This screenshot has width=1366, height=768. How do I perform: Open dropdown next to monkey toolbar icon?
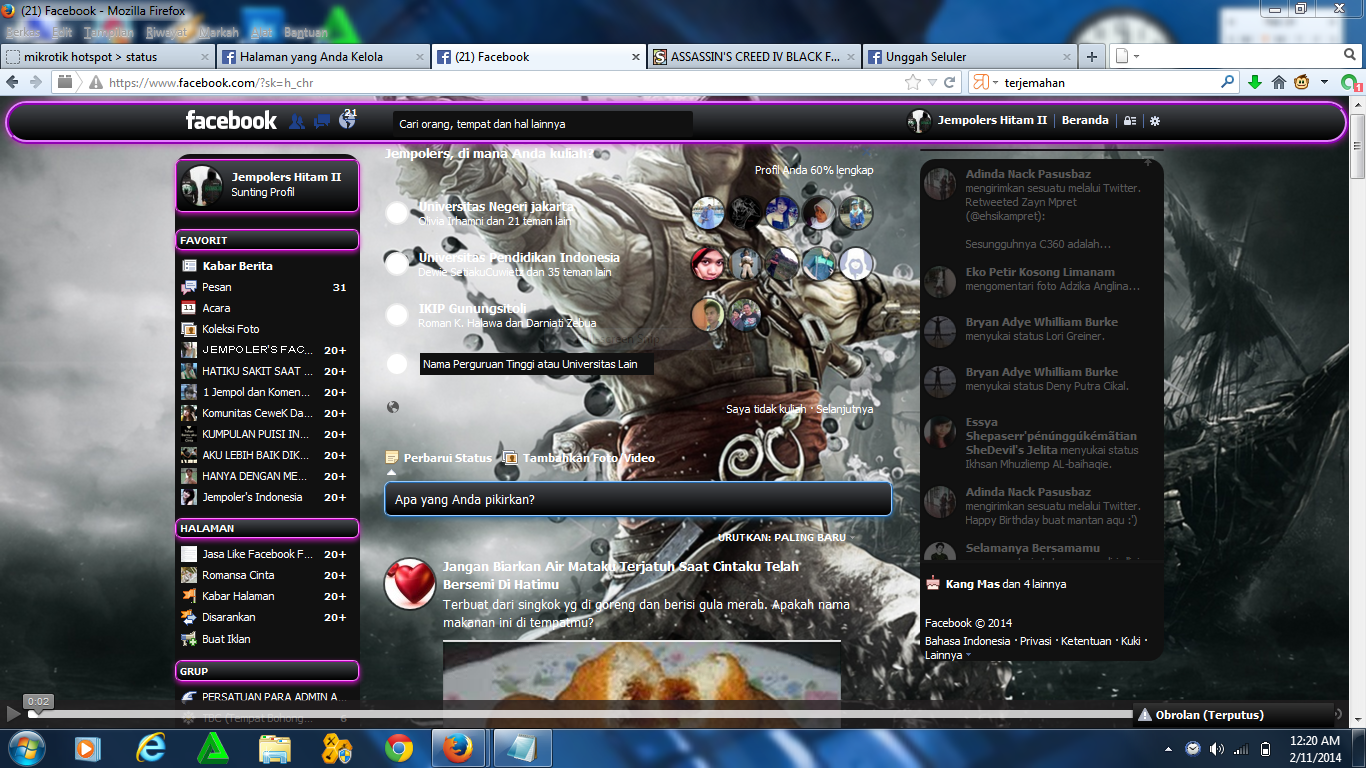[x=1324, y=83]
